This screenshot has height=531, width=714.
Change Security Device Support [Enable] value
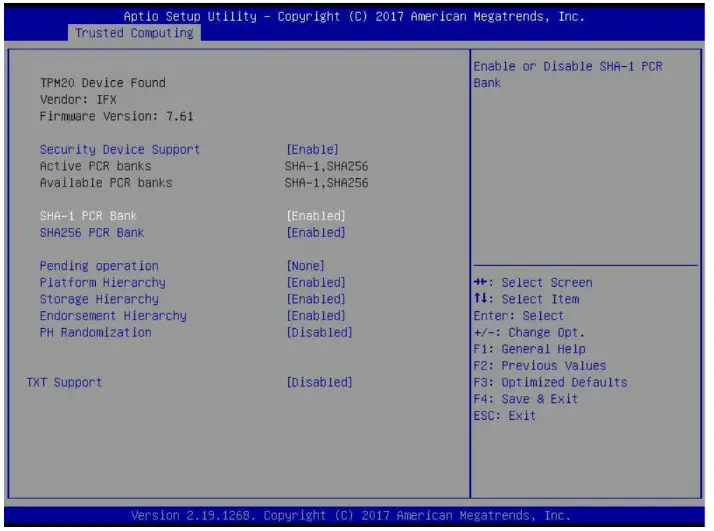point(312,149)
